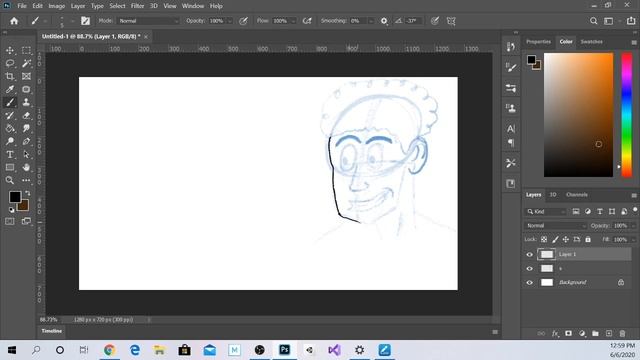Select the Rectangular Marquee tool
The image size is (640, 360).
26,50
